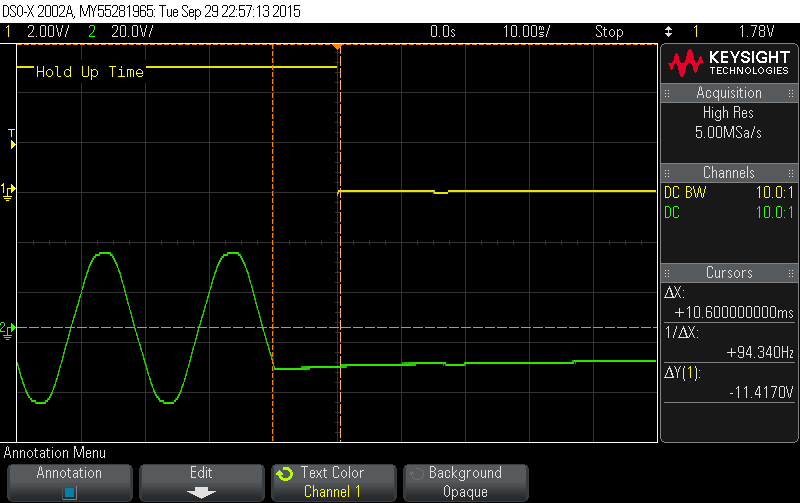Screen dimensions: 800x503
Task: Click the 1.78V trigger level value
Action: 757,32
